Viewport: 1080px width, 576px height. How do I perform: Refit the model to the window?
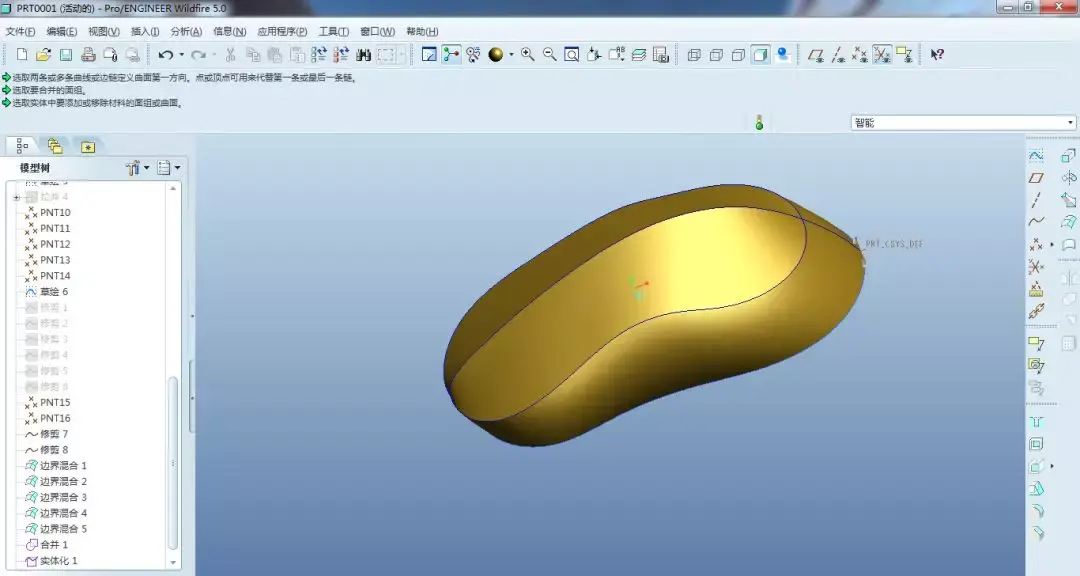coord(572,54)
